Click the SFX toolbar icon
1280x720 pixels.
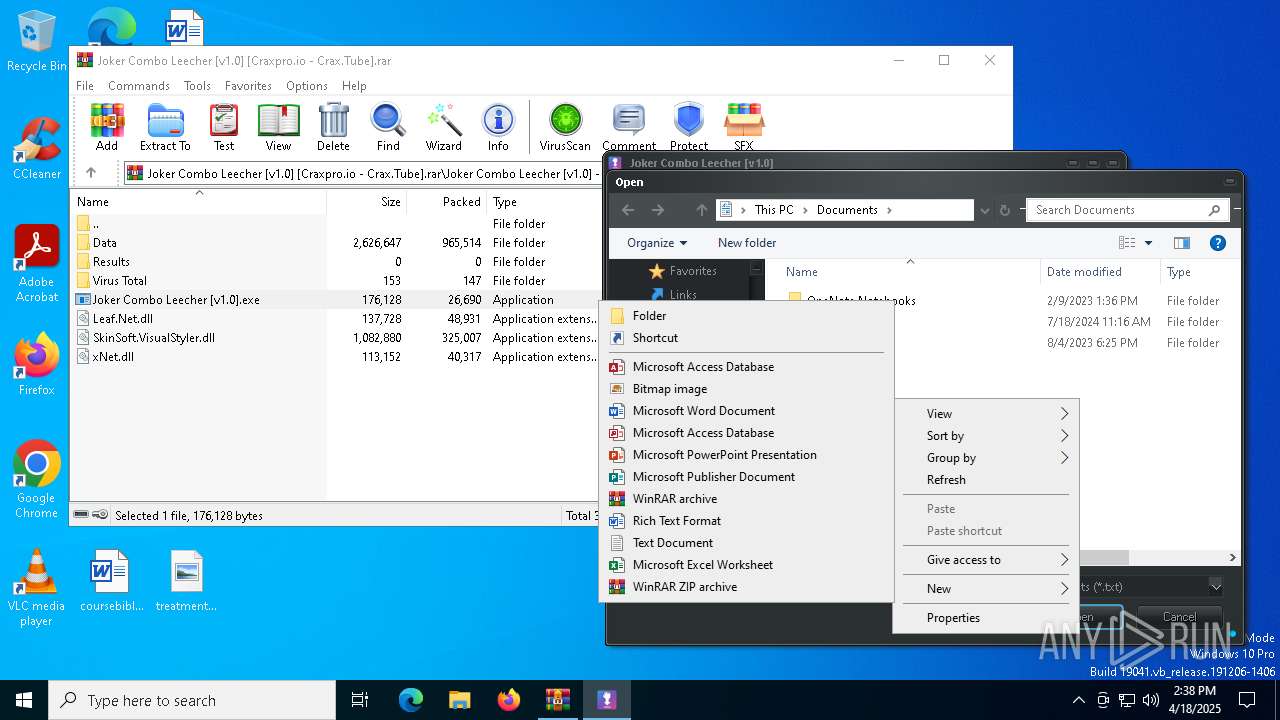click(x=744, y=127)
